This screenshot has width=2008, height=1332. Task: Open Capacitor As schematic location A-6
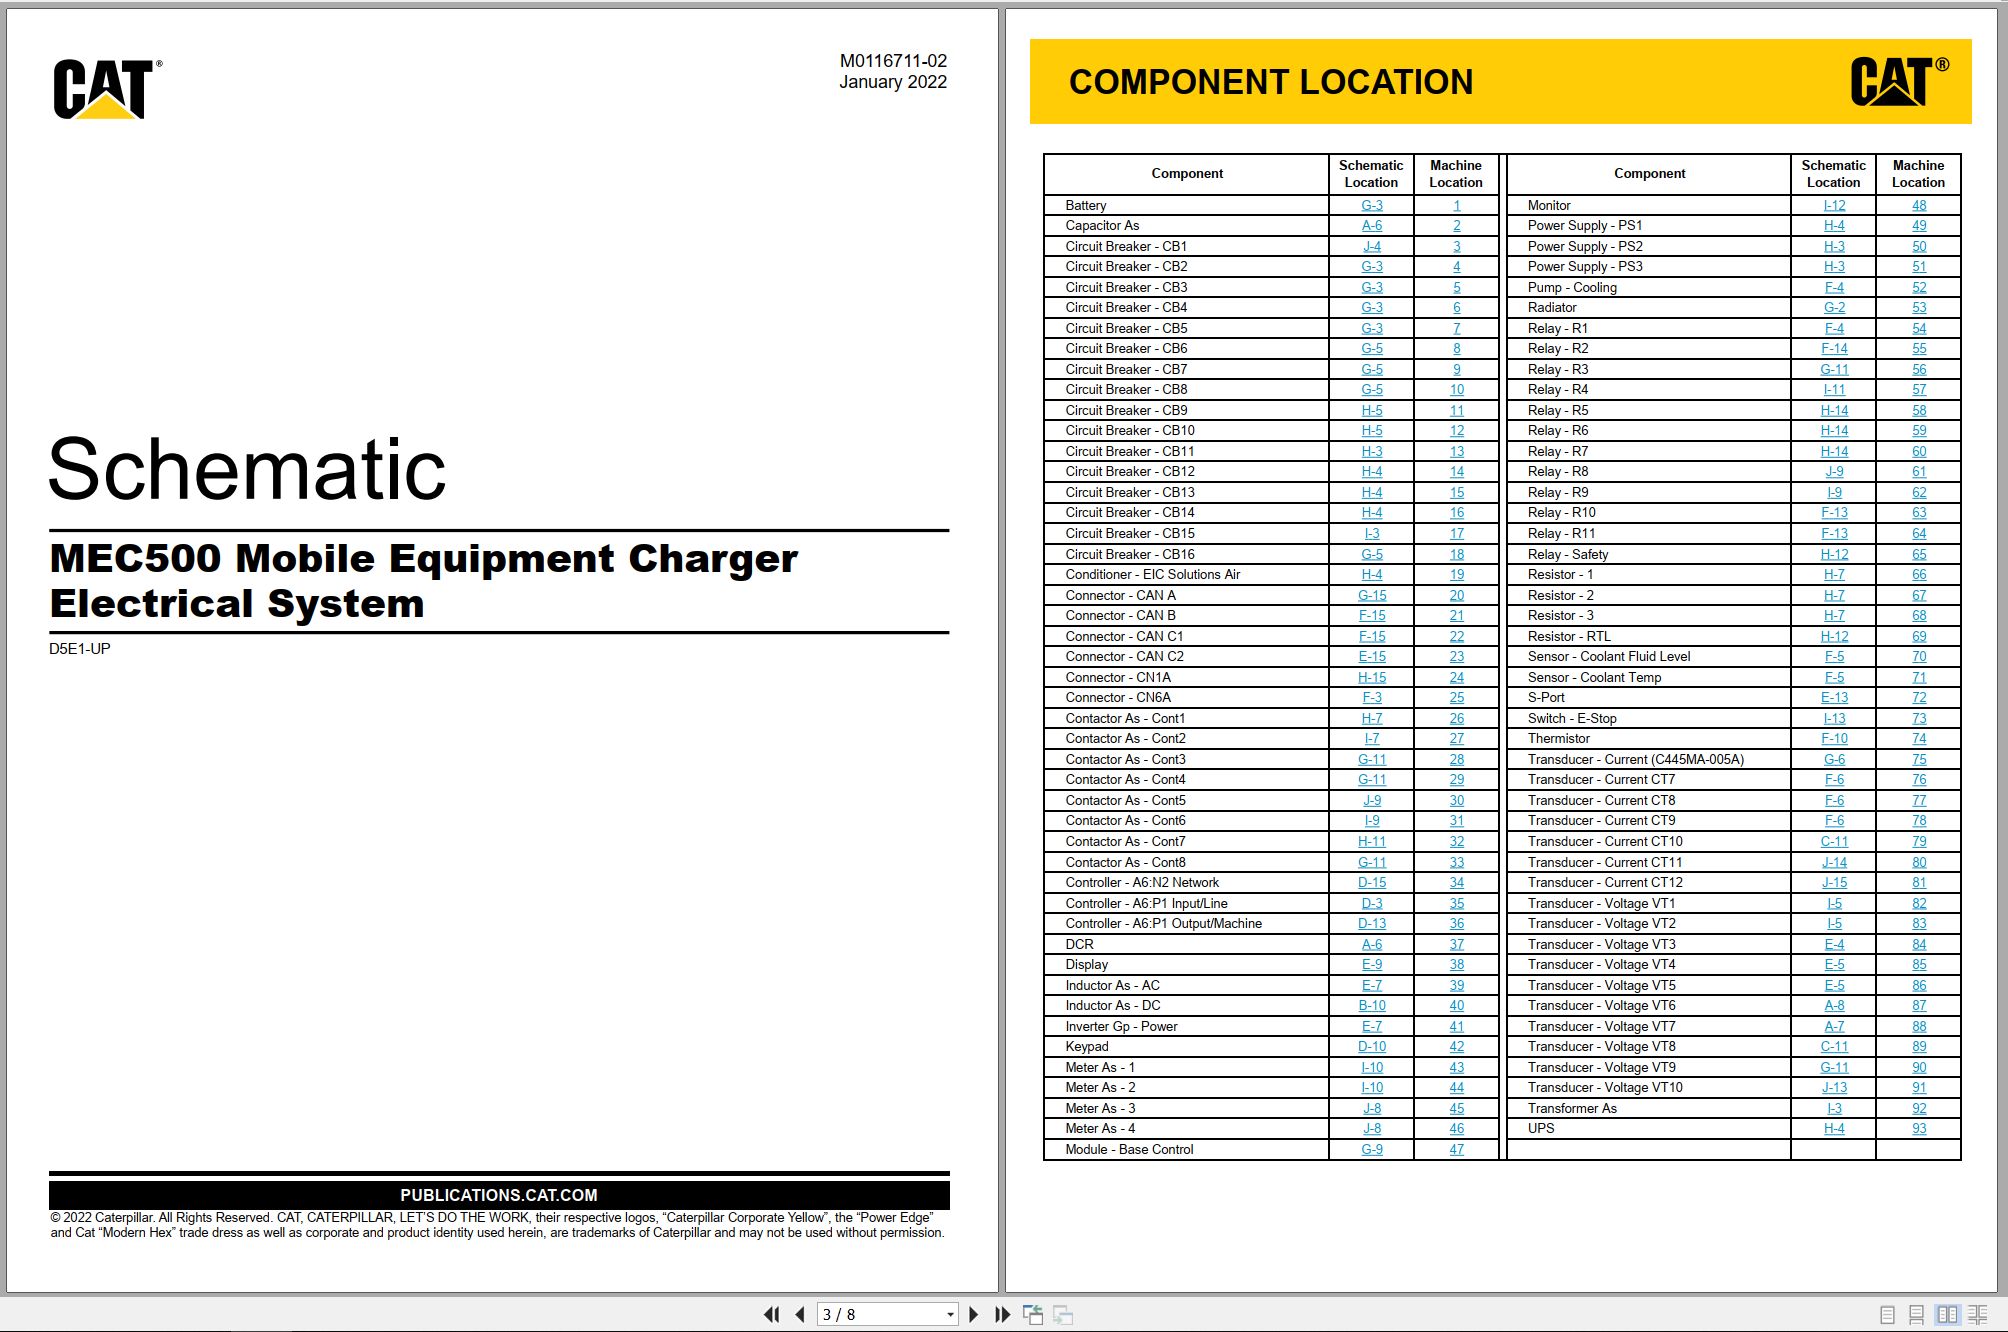[x=1371, y=225]
